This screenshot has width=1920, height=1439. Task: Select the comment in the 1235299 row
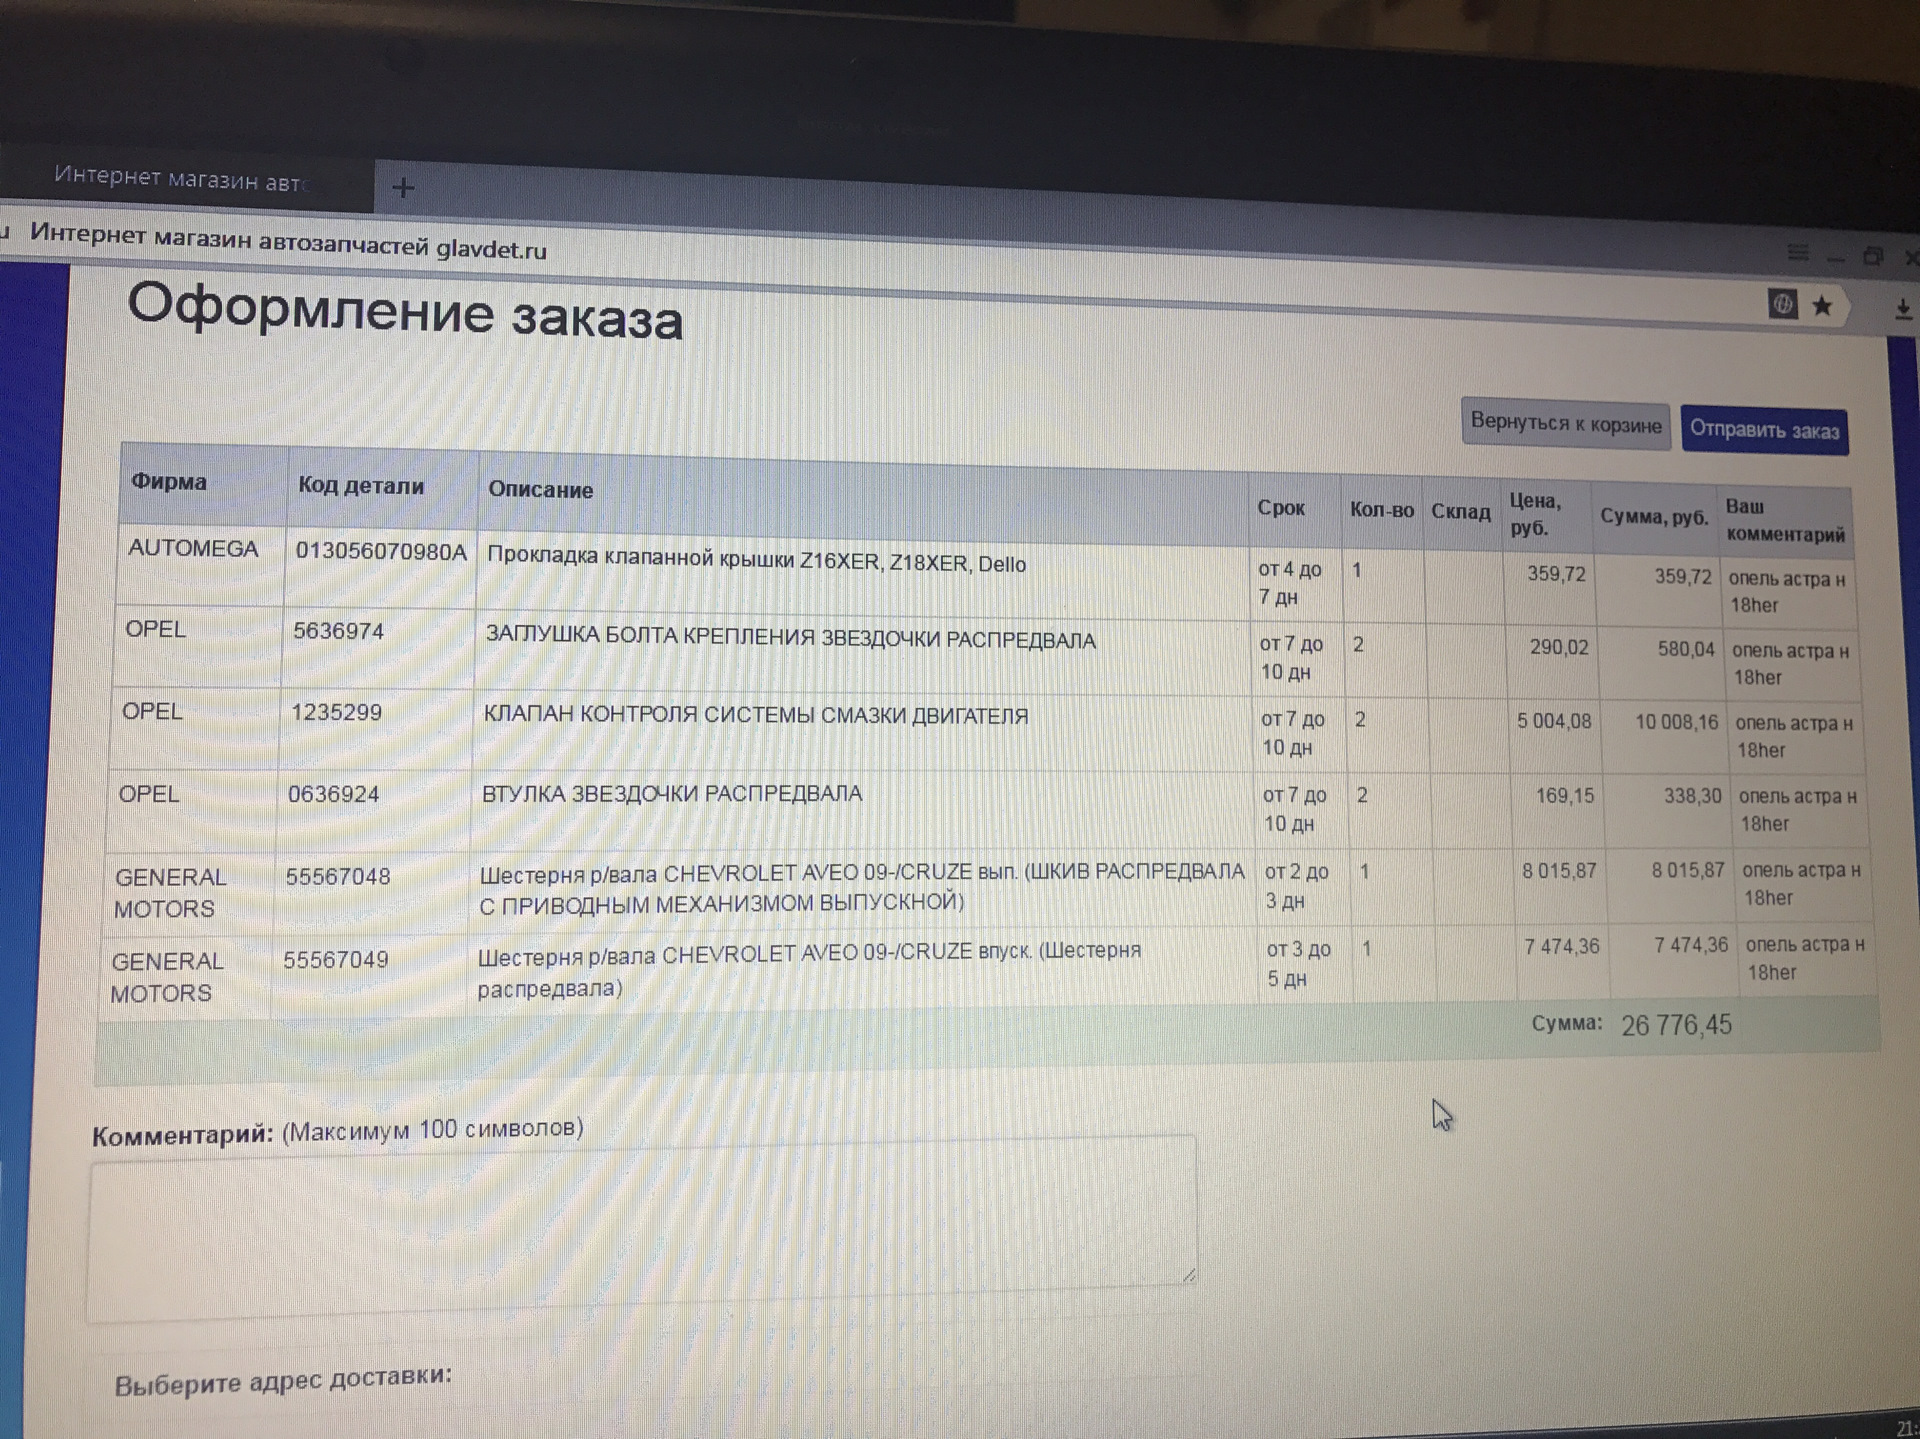(x=1794, y=736)
